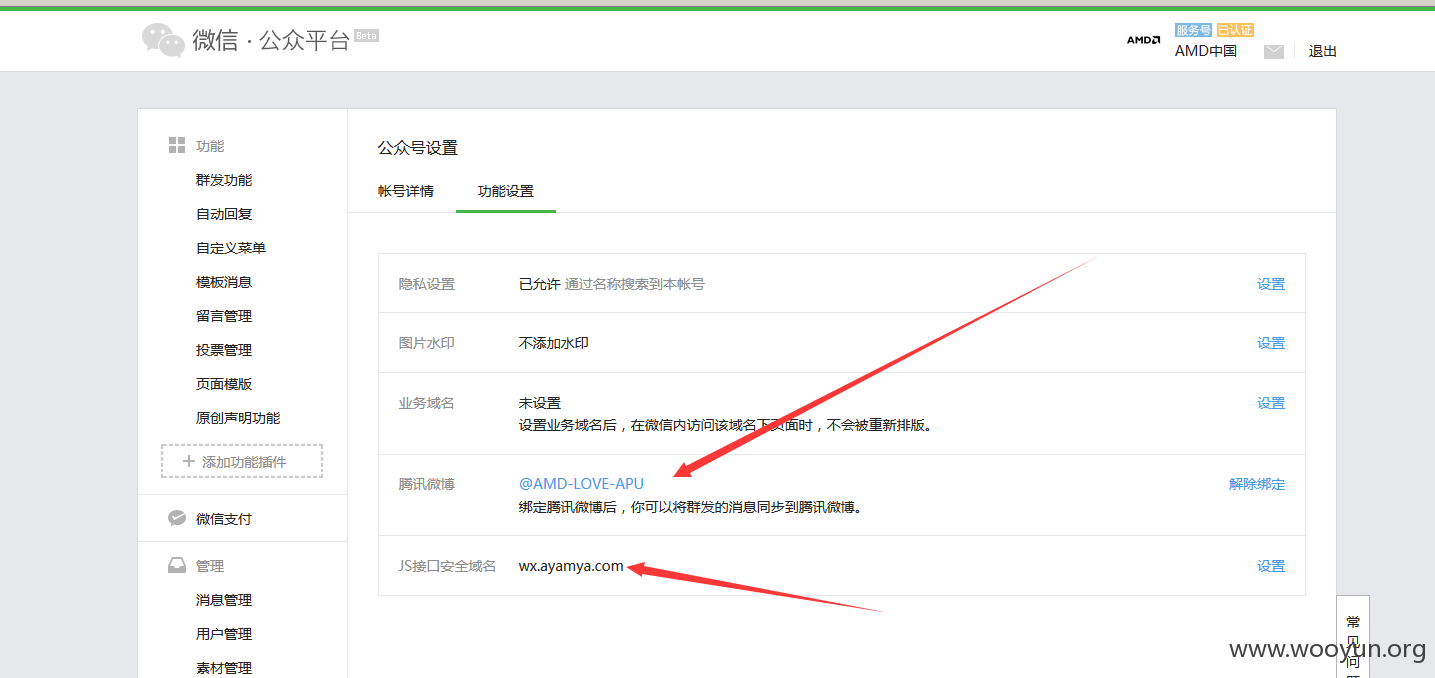1435x678 pixels.
Task: Click AMD中国 account name
Action: (x=1206, y=51)
